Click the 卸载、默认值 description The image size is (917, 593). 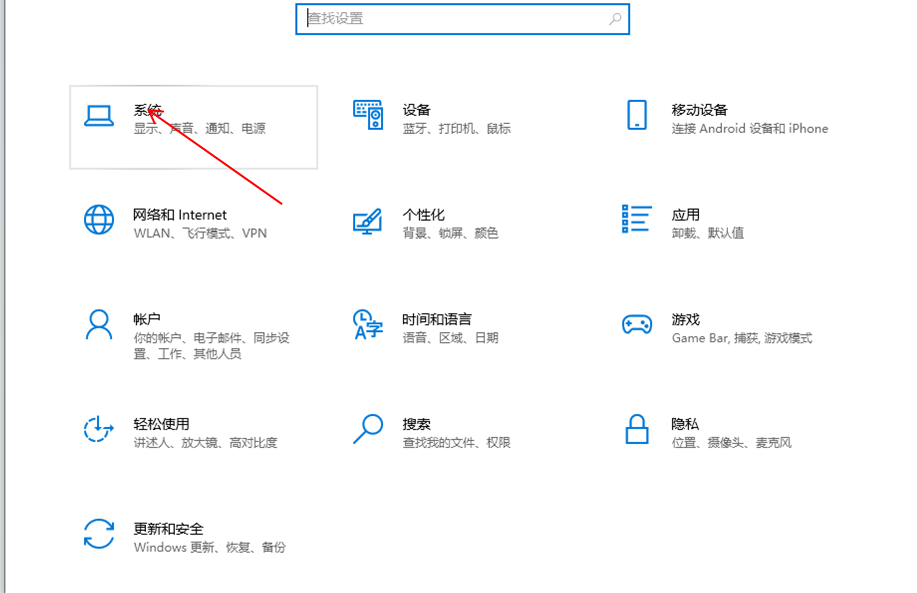tap(708, 233)
